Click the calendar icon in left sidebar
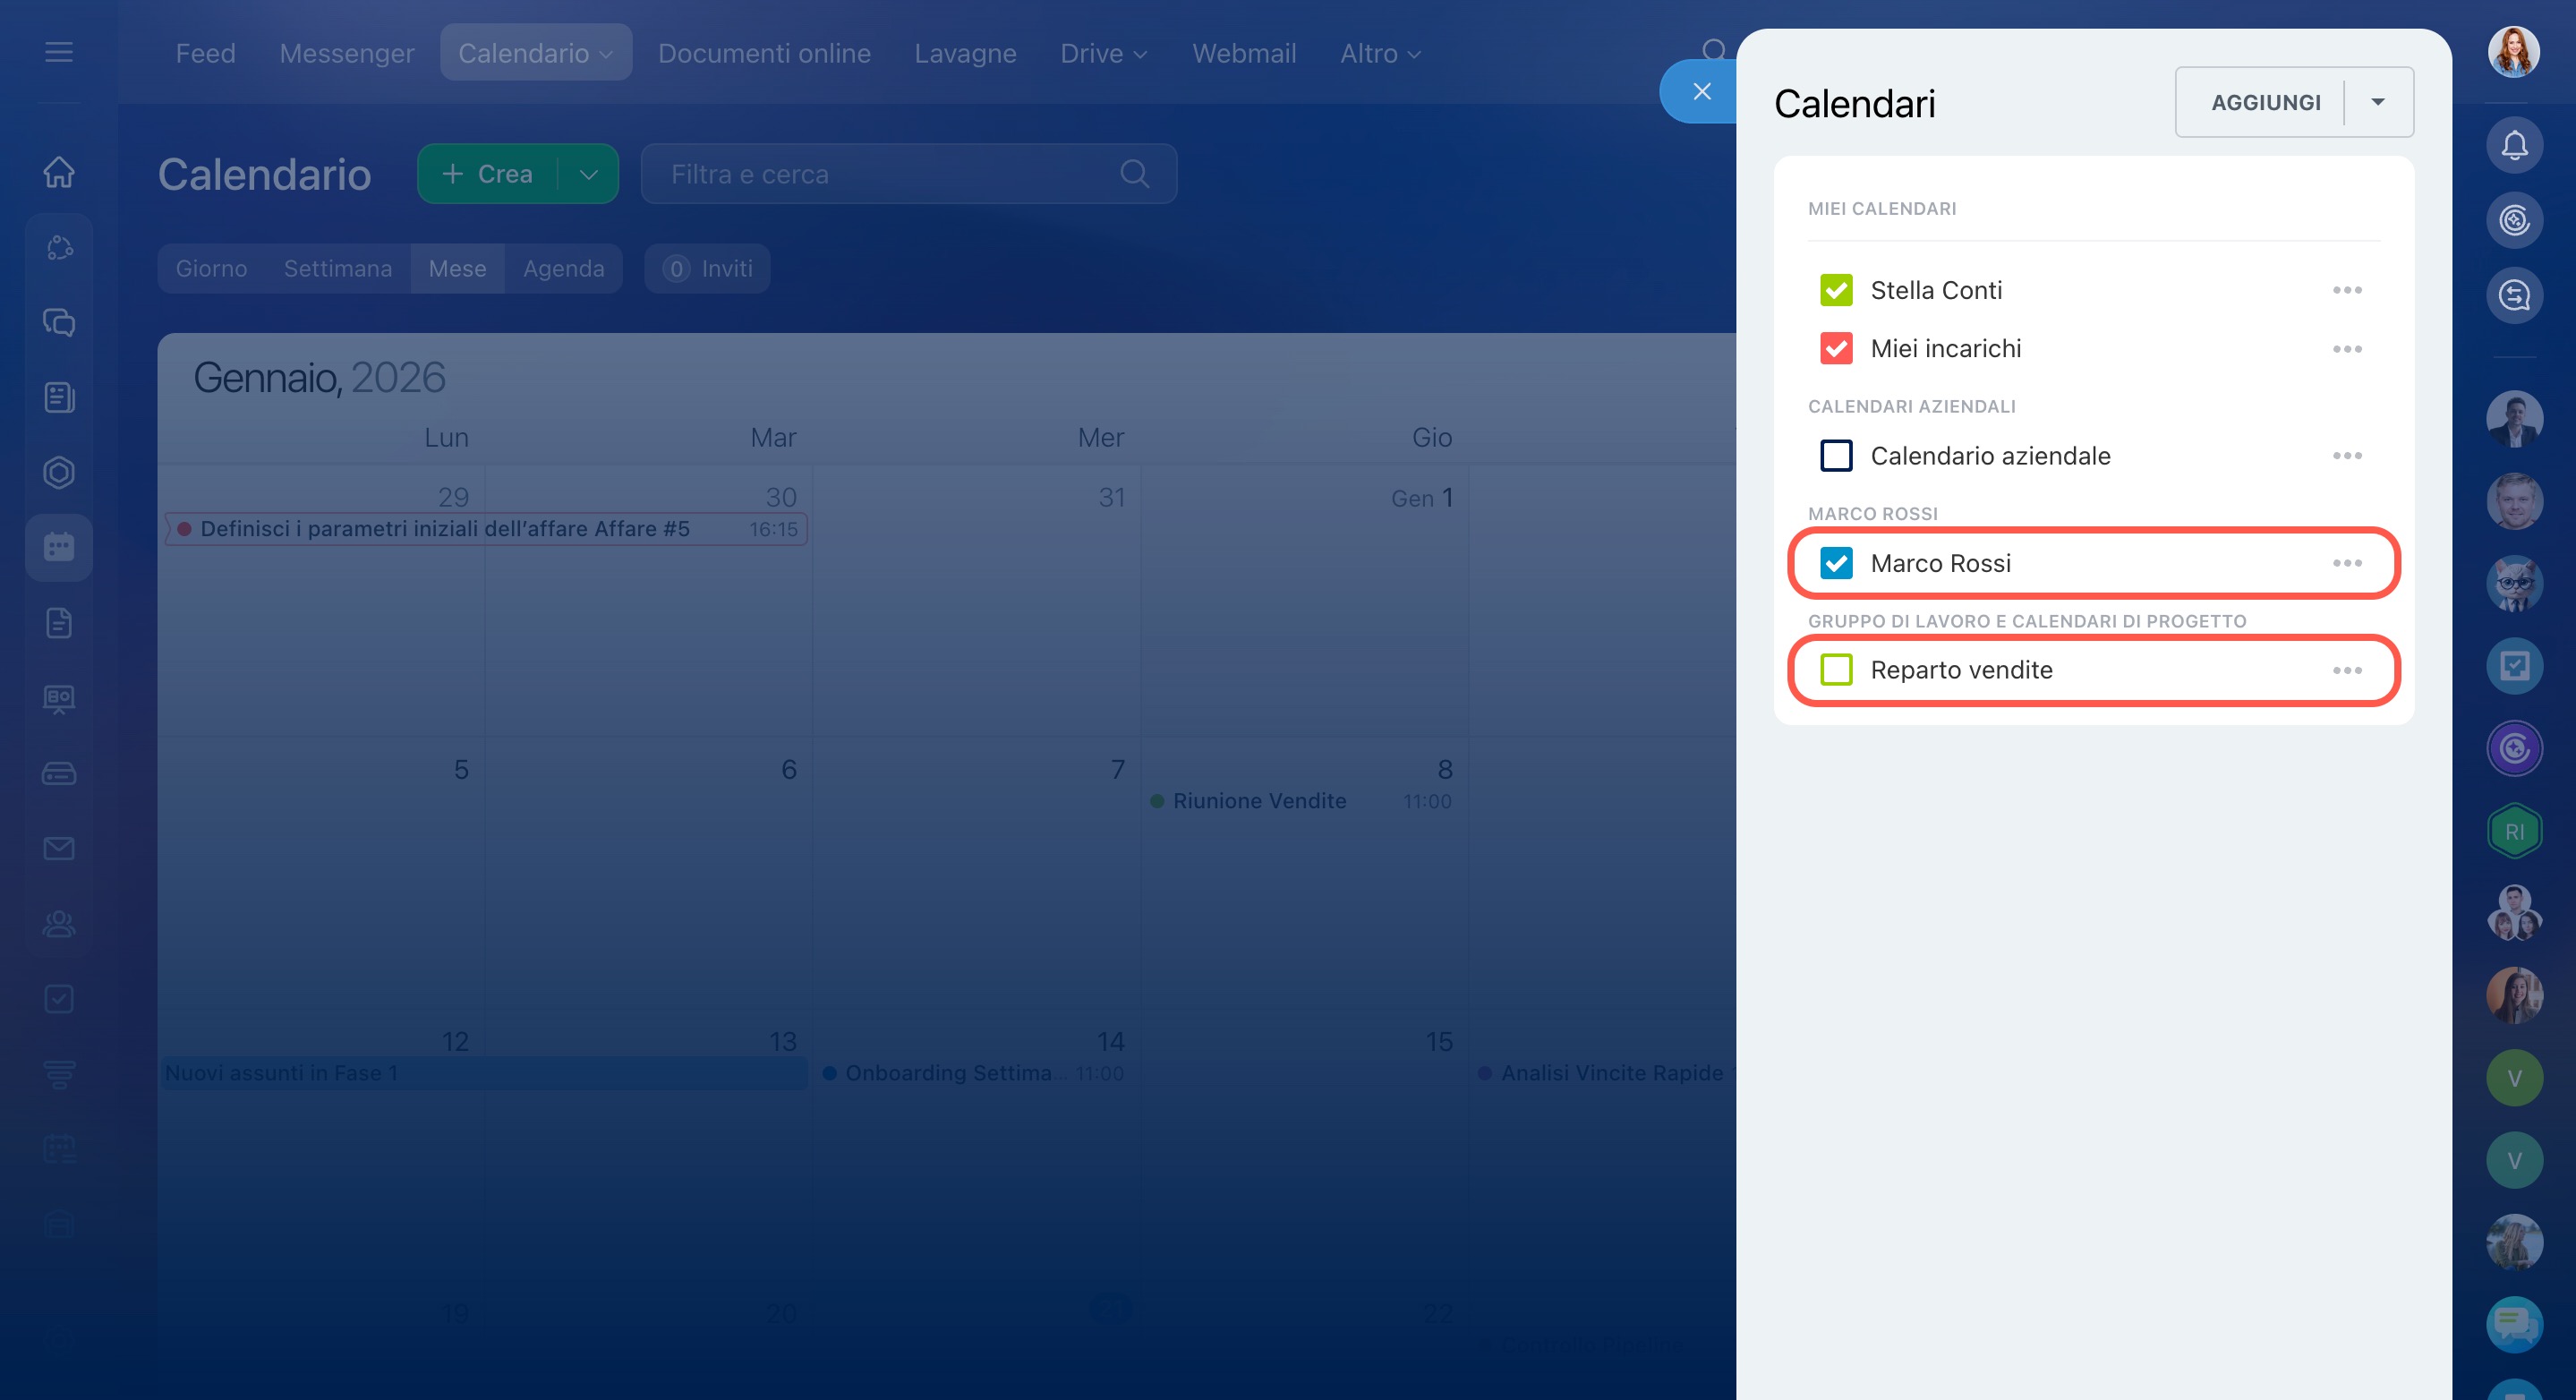Viewport: 2576px width, 1400px height. [x=59, y=547]
